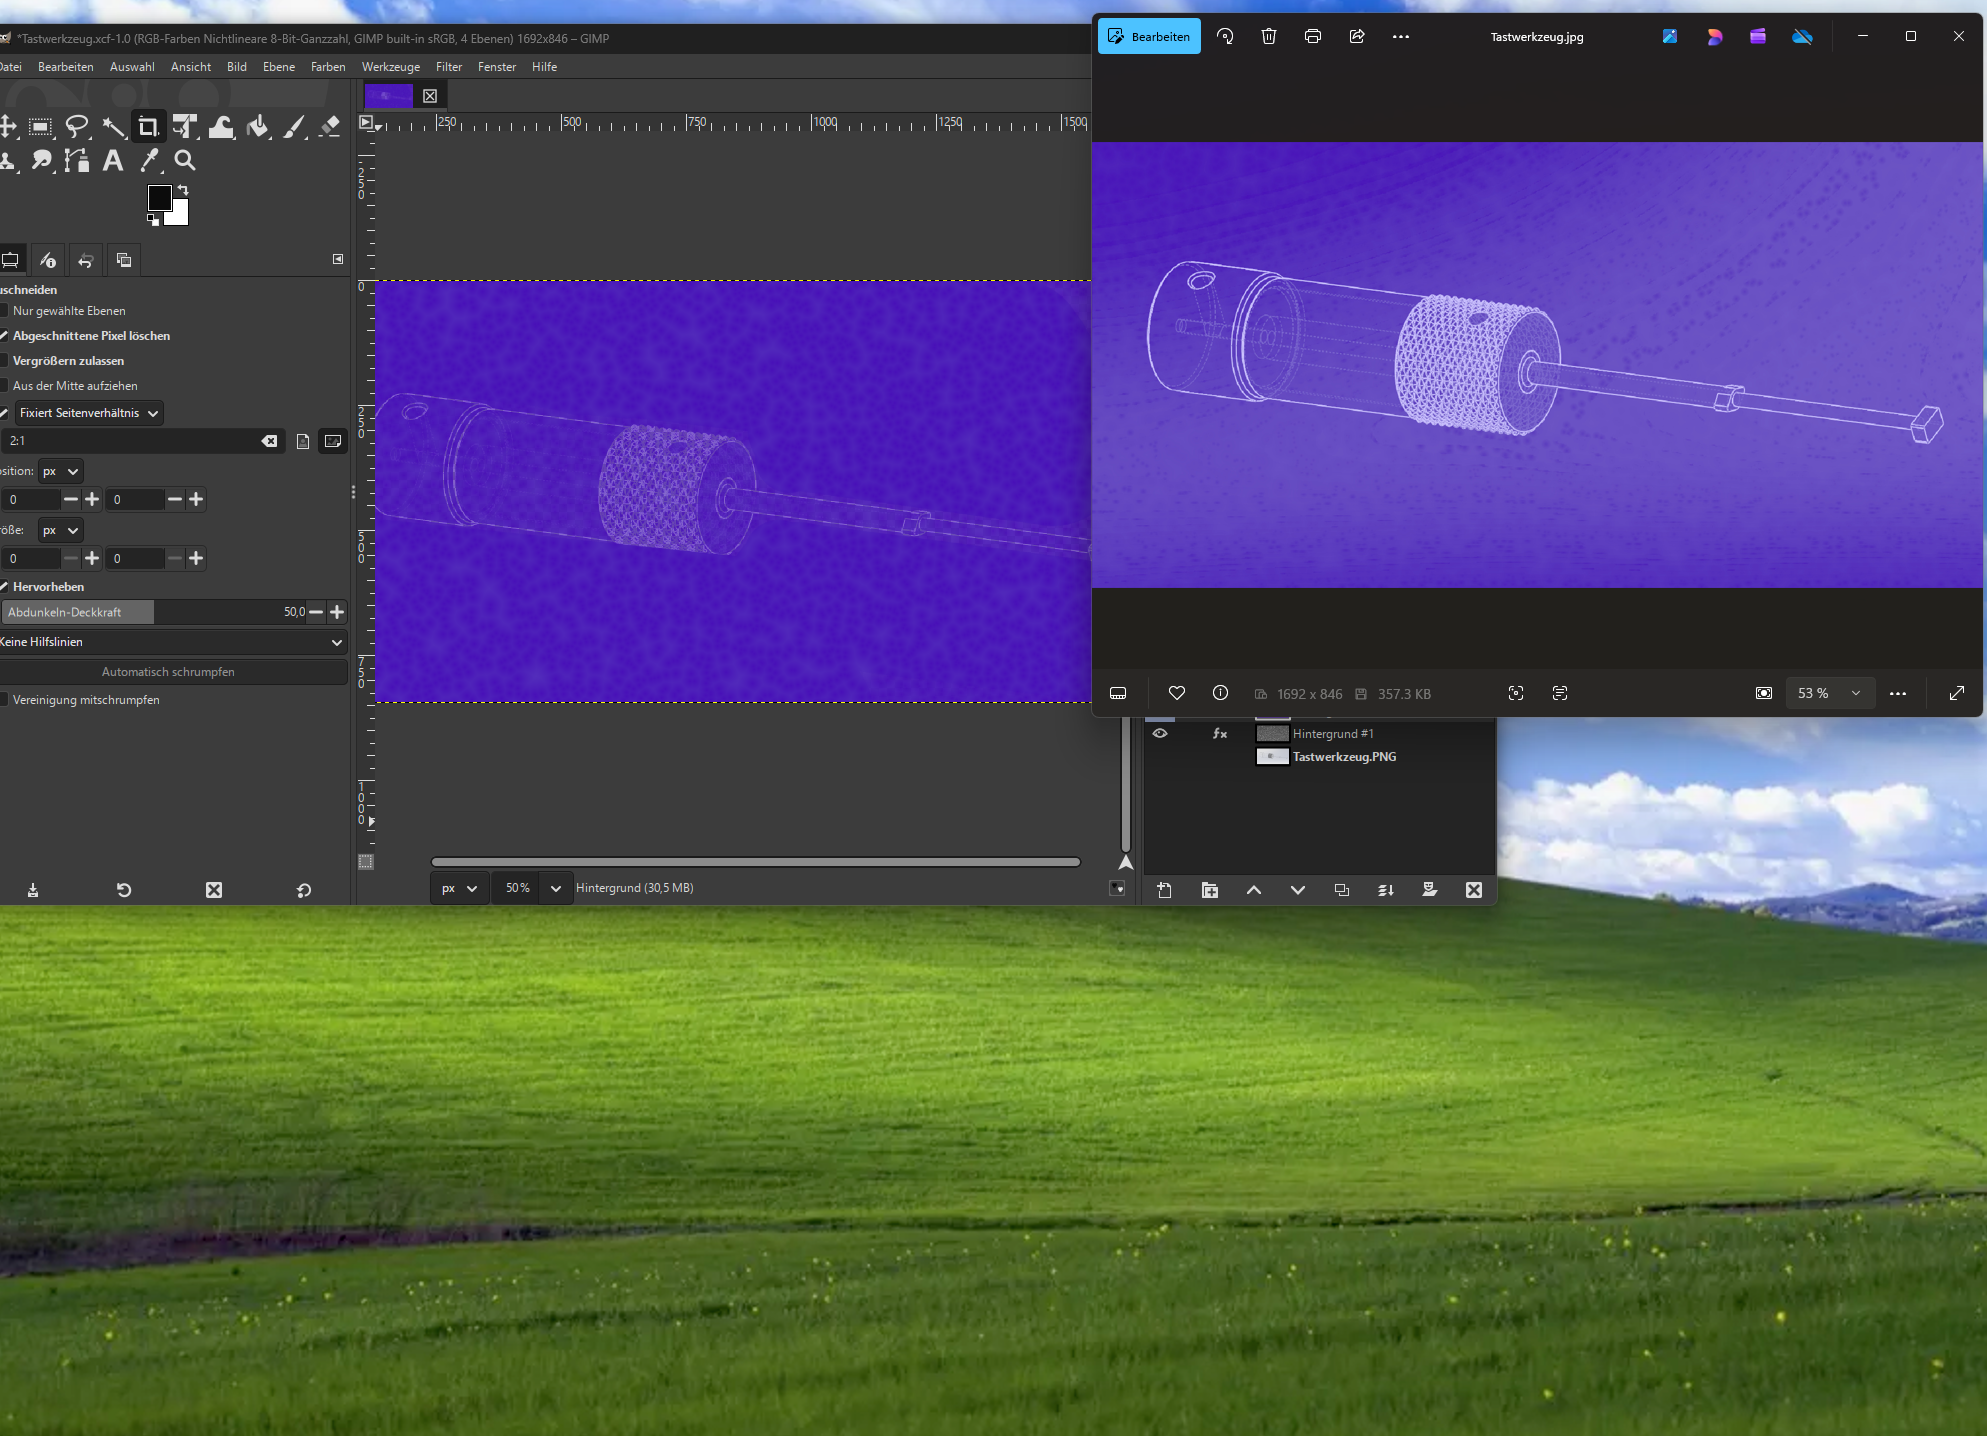Open the Filter menu

pyautogui.click(x=449, y=67)
